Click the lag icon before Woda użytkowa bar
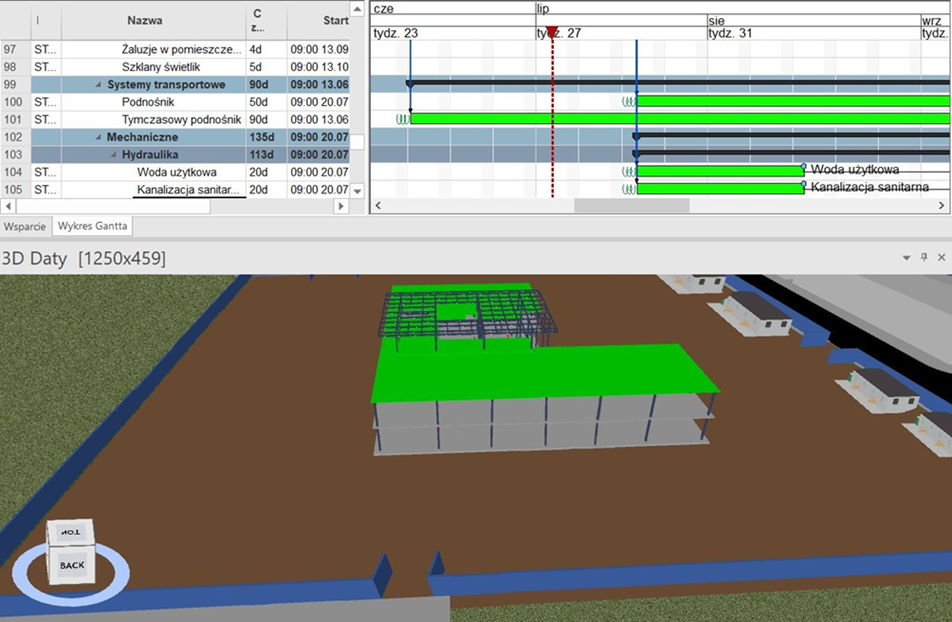 pos(628,172)
